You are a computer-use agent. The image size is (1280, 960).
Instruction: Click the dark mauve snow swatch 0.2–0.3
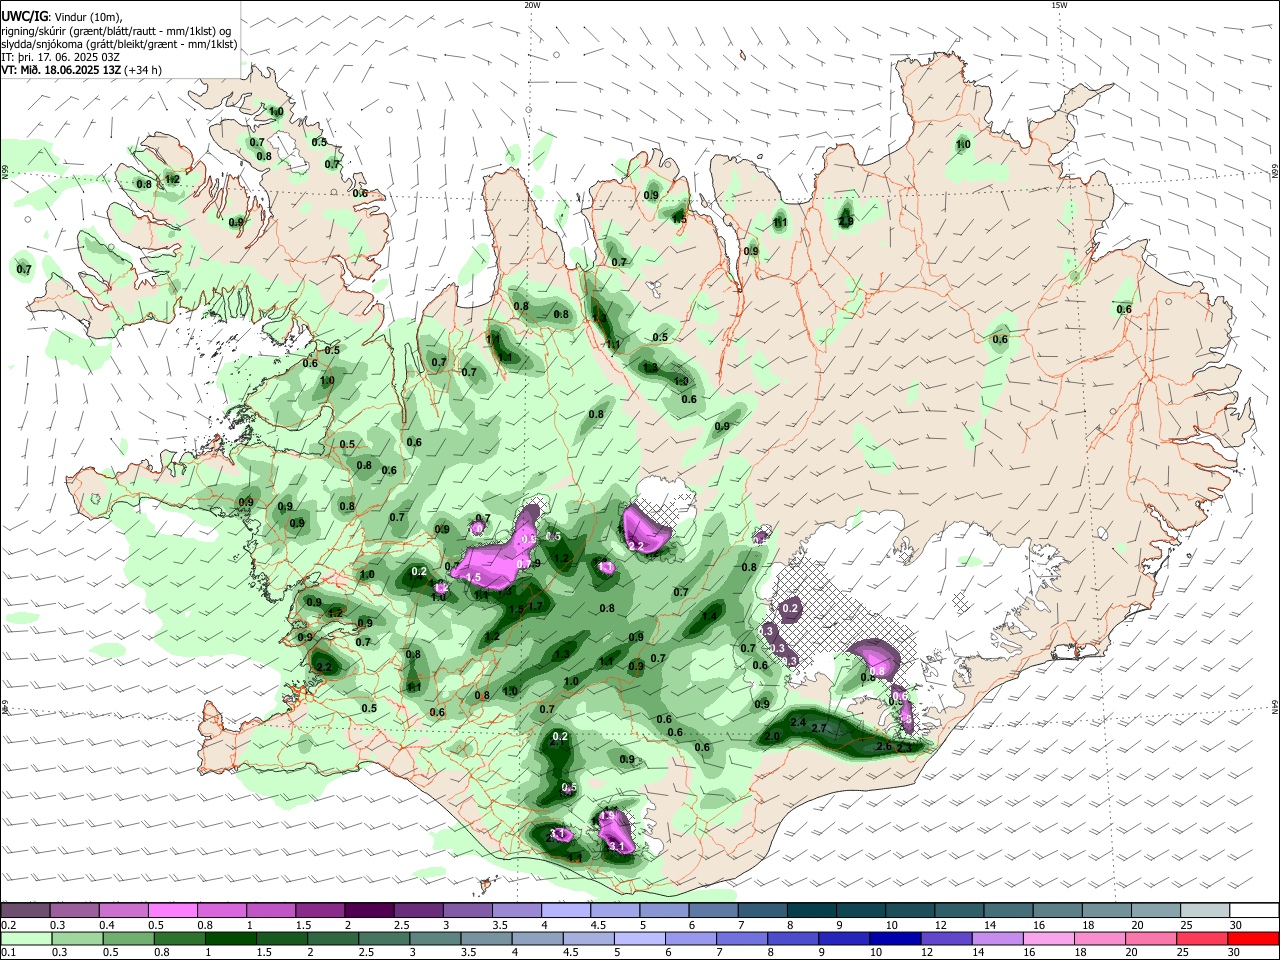coord(25,910)
